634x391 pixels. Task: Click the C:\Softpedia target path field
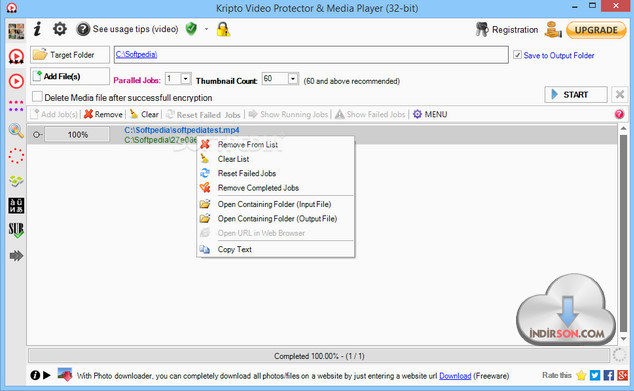(311, 55)
